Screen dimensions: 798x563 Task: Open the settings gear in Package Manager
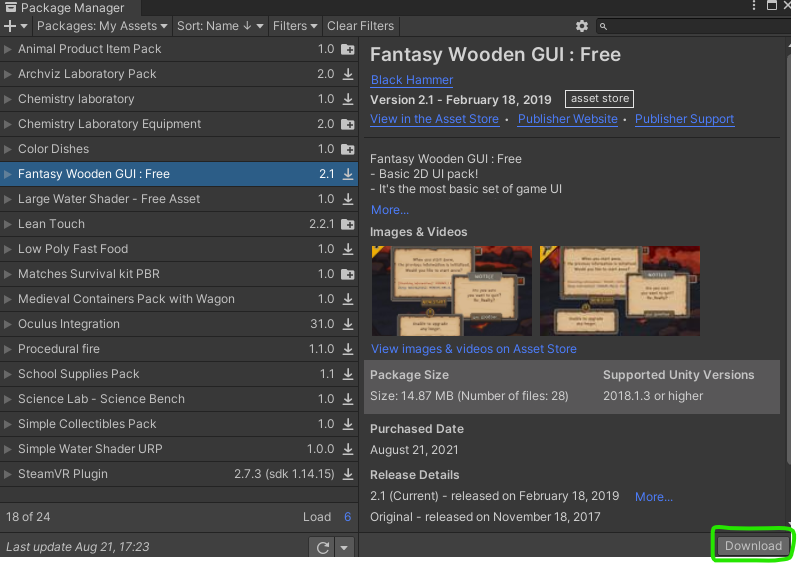tap(582, 26)
